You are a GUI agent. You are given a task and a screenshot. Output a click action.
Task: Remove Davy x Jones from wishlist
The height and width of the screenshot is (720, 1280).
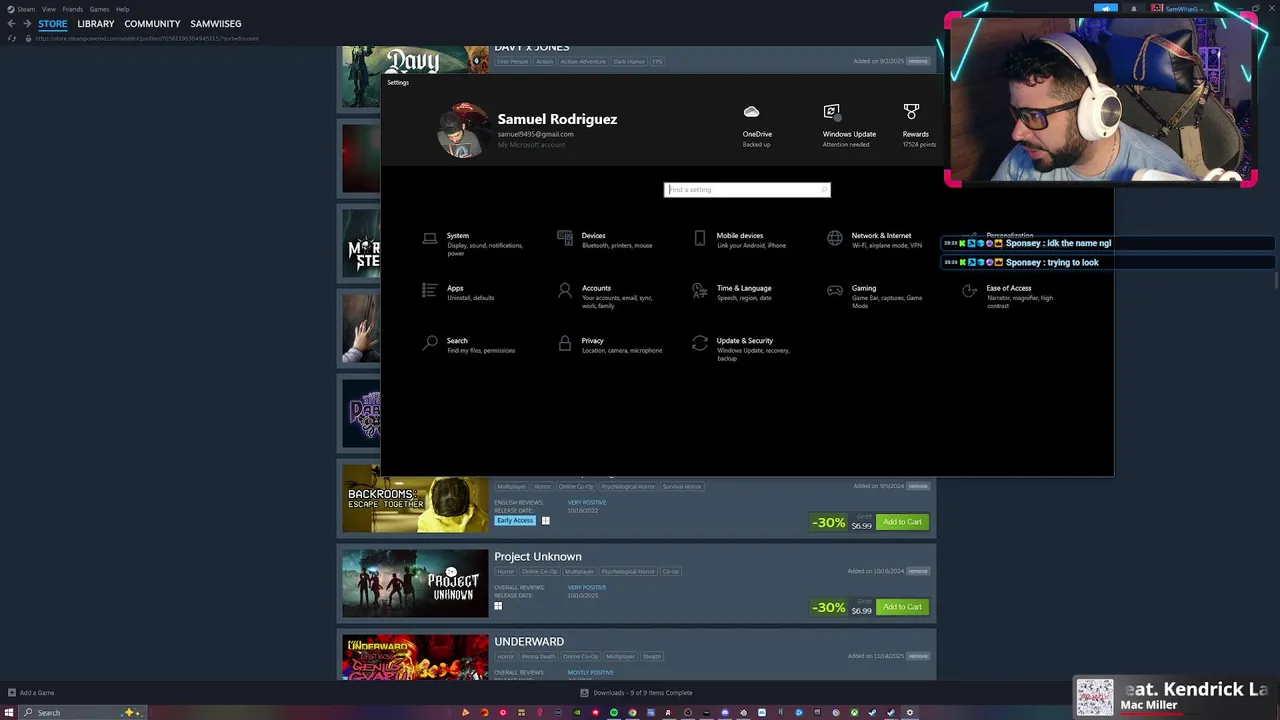point(918,61)
